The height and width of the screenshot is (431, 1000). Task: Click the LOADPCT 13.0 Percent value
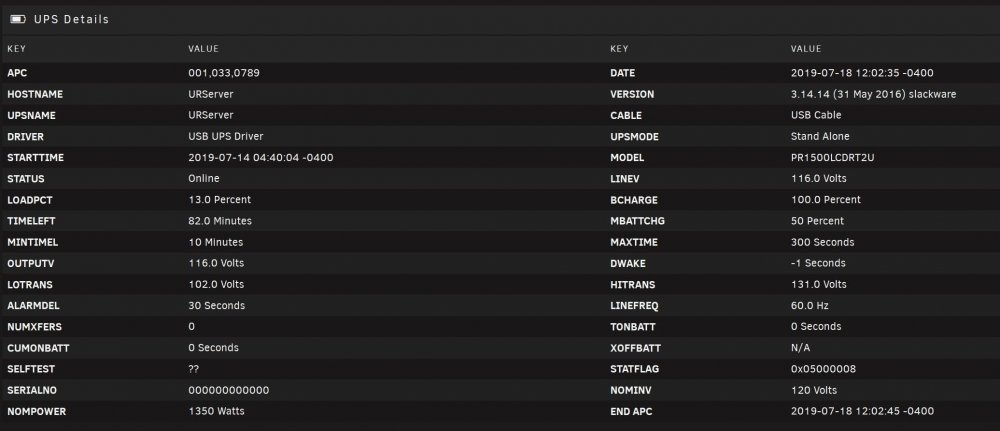(x=220, y=200)
